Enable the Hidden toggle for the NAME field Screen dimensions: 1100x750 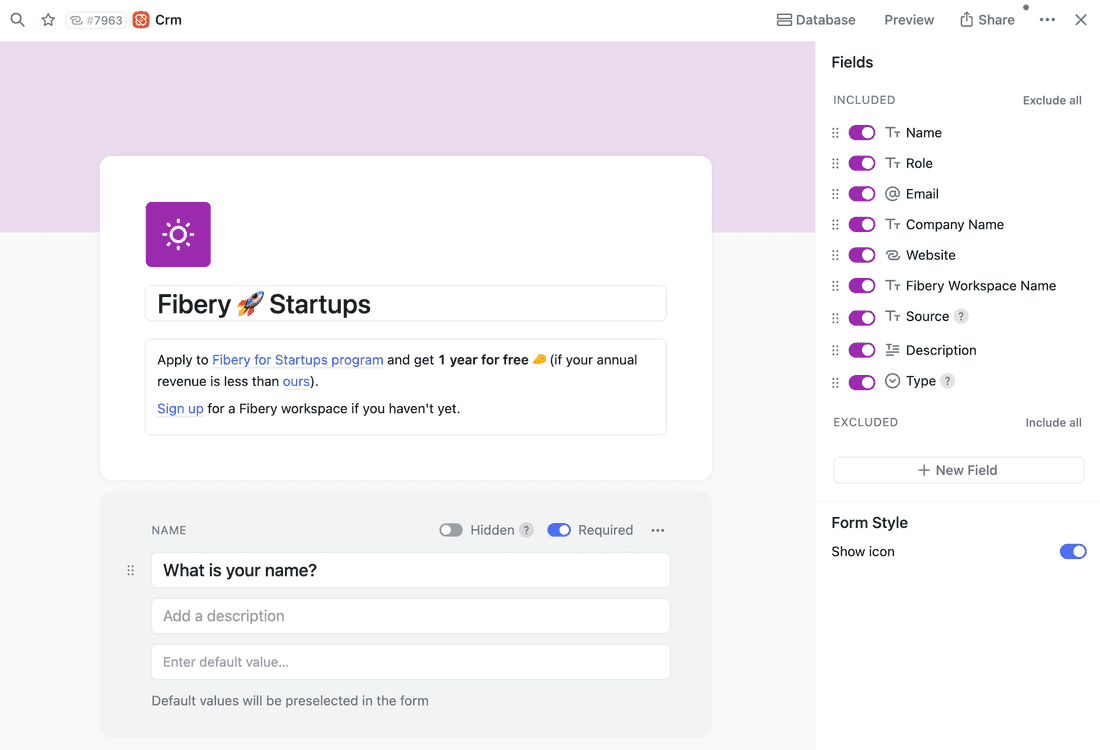(x=448, y=530)
